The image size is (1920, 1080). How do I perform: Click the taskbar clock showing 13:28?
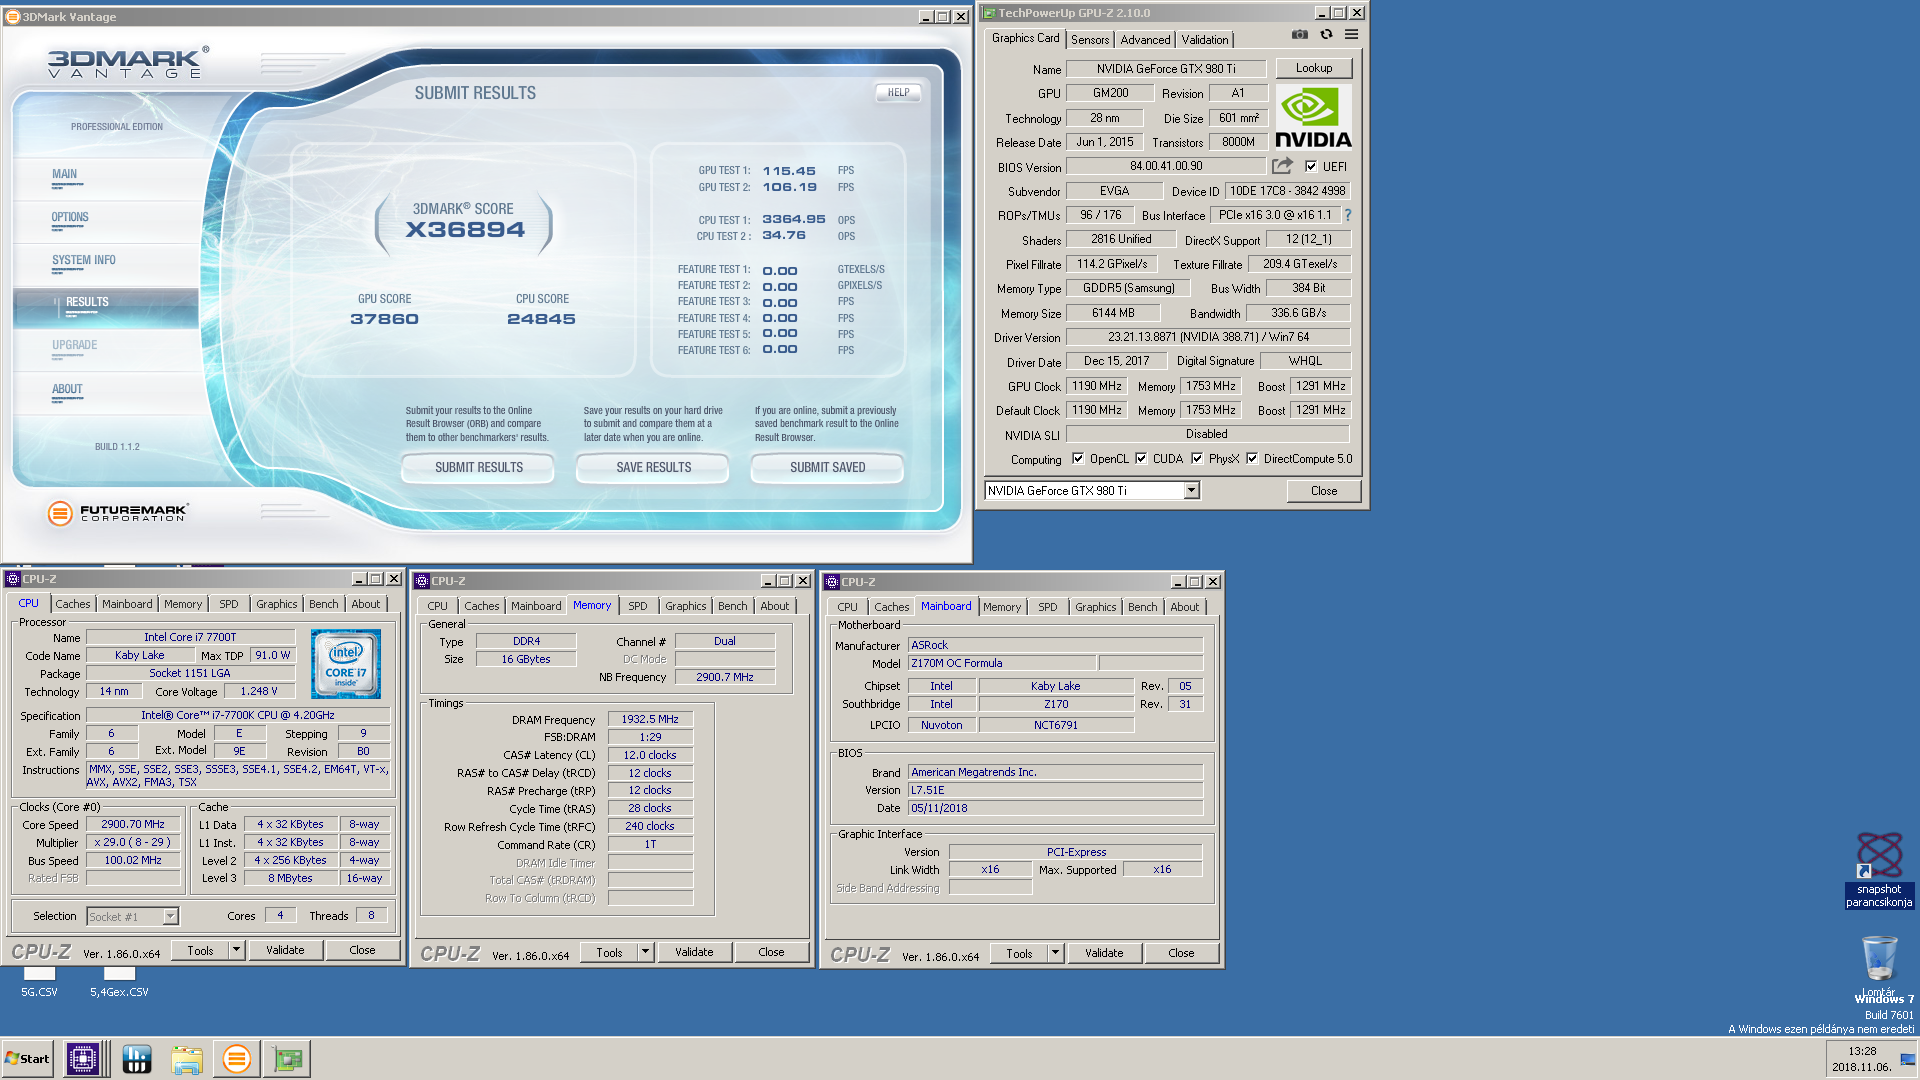tap(1862, 1059)
